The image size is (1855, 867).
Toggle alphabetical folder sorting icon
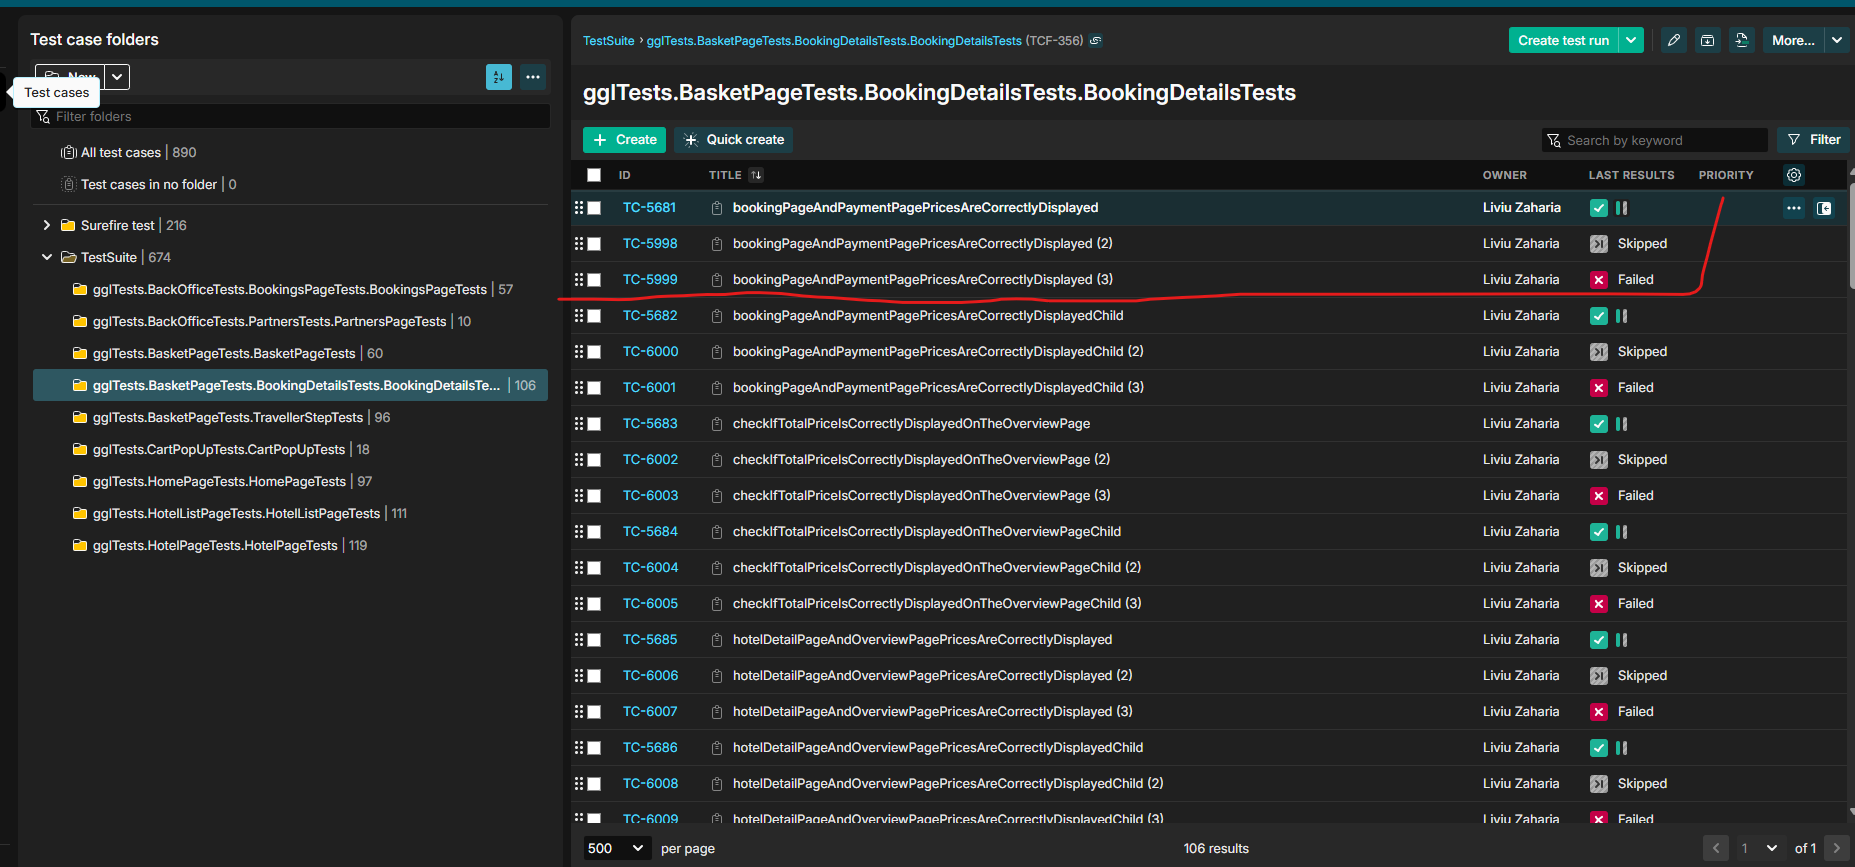[x=499, y=77]
